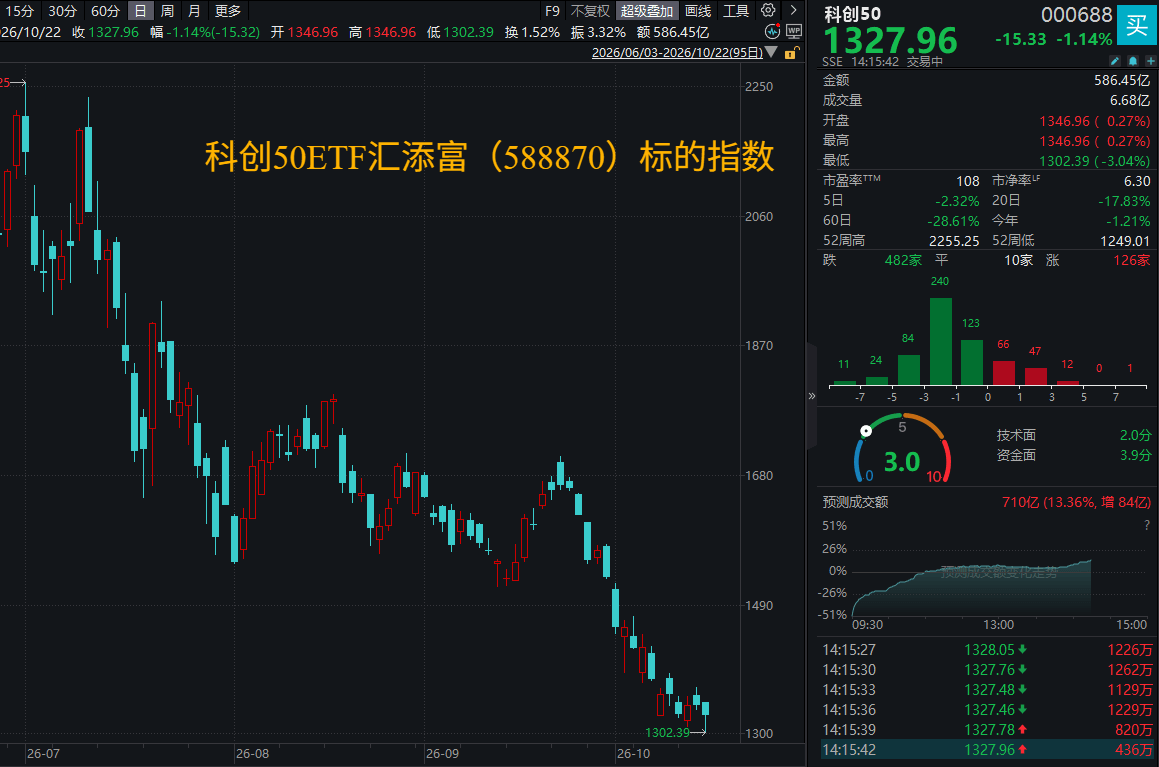
Task: Click the 预测成交额 forecast label
Action: [855, 502]
